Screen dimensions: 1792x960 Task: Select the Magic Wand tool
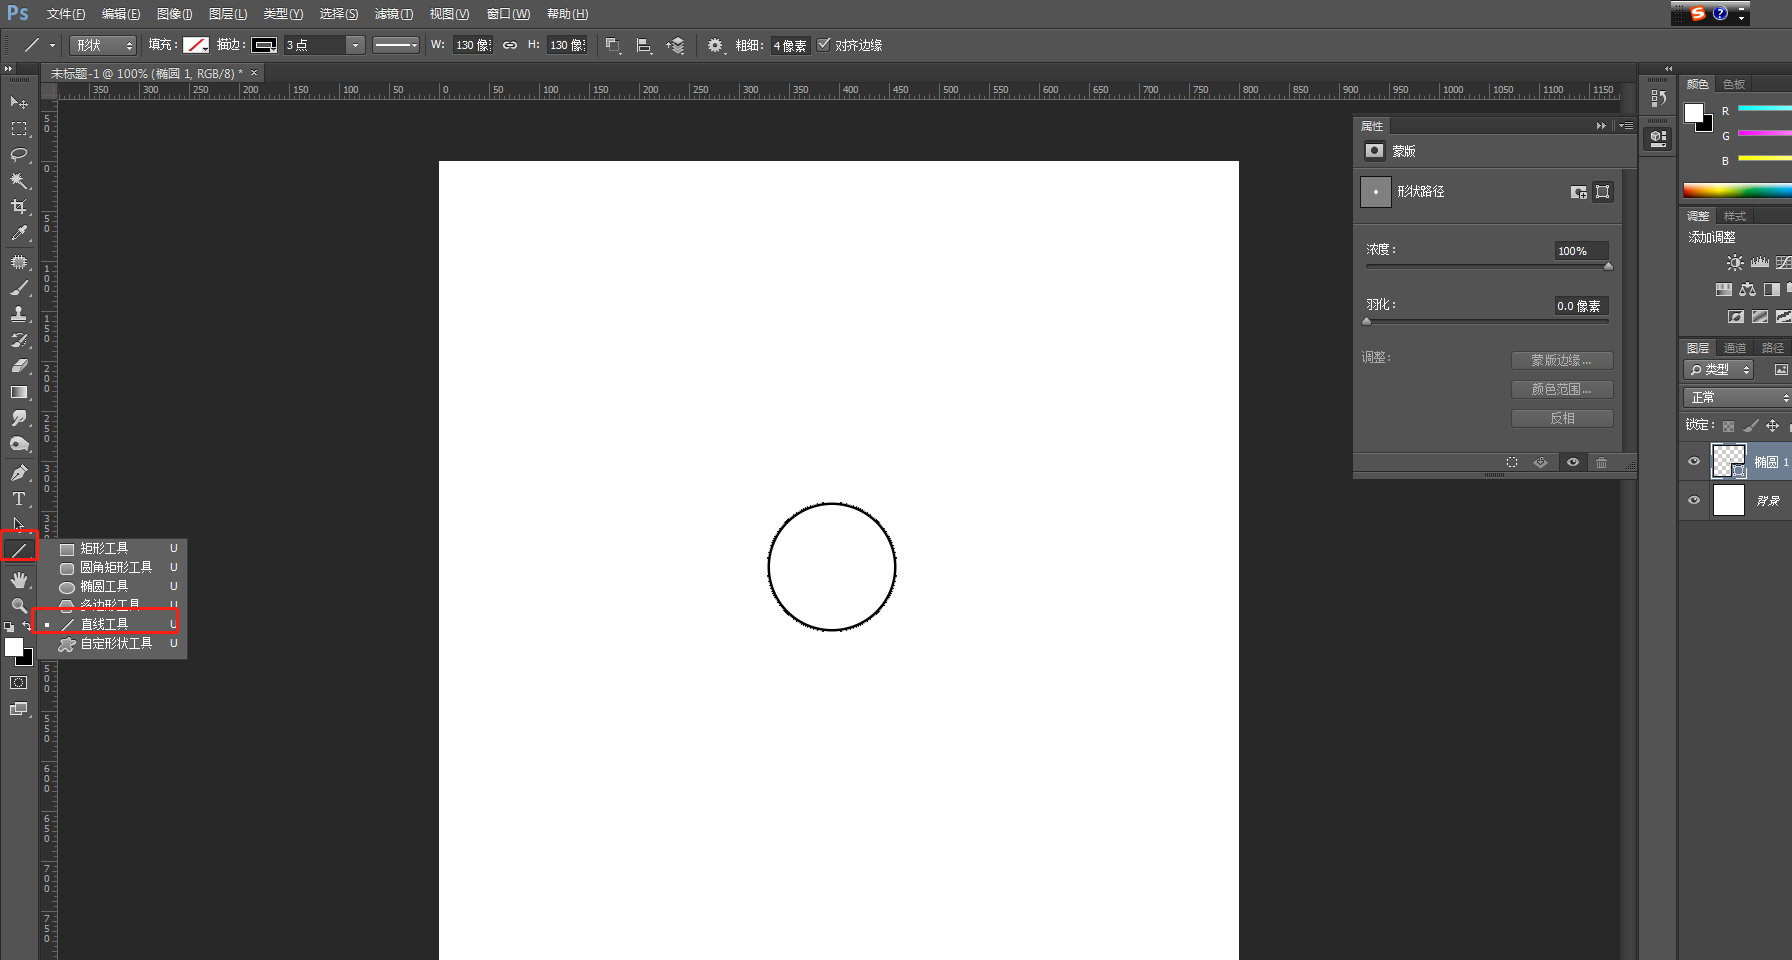(x=18, y=180)
